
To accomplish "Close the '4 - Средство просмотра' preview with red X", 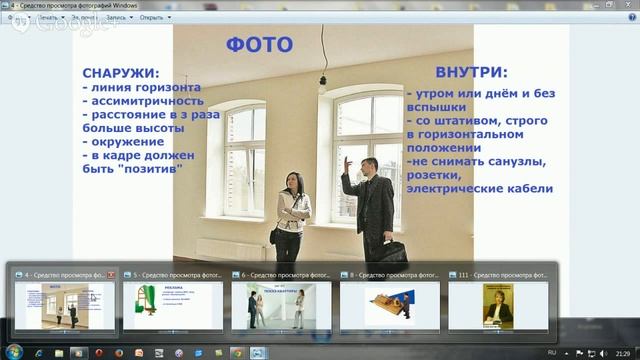I will point(111,275).
